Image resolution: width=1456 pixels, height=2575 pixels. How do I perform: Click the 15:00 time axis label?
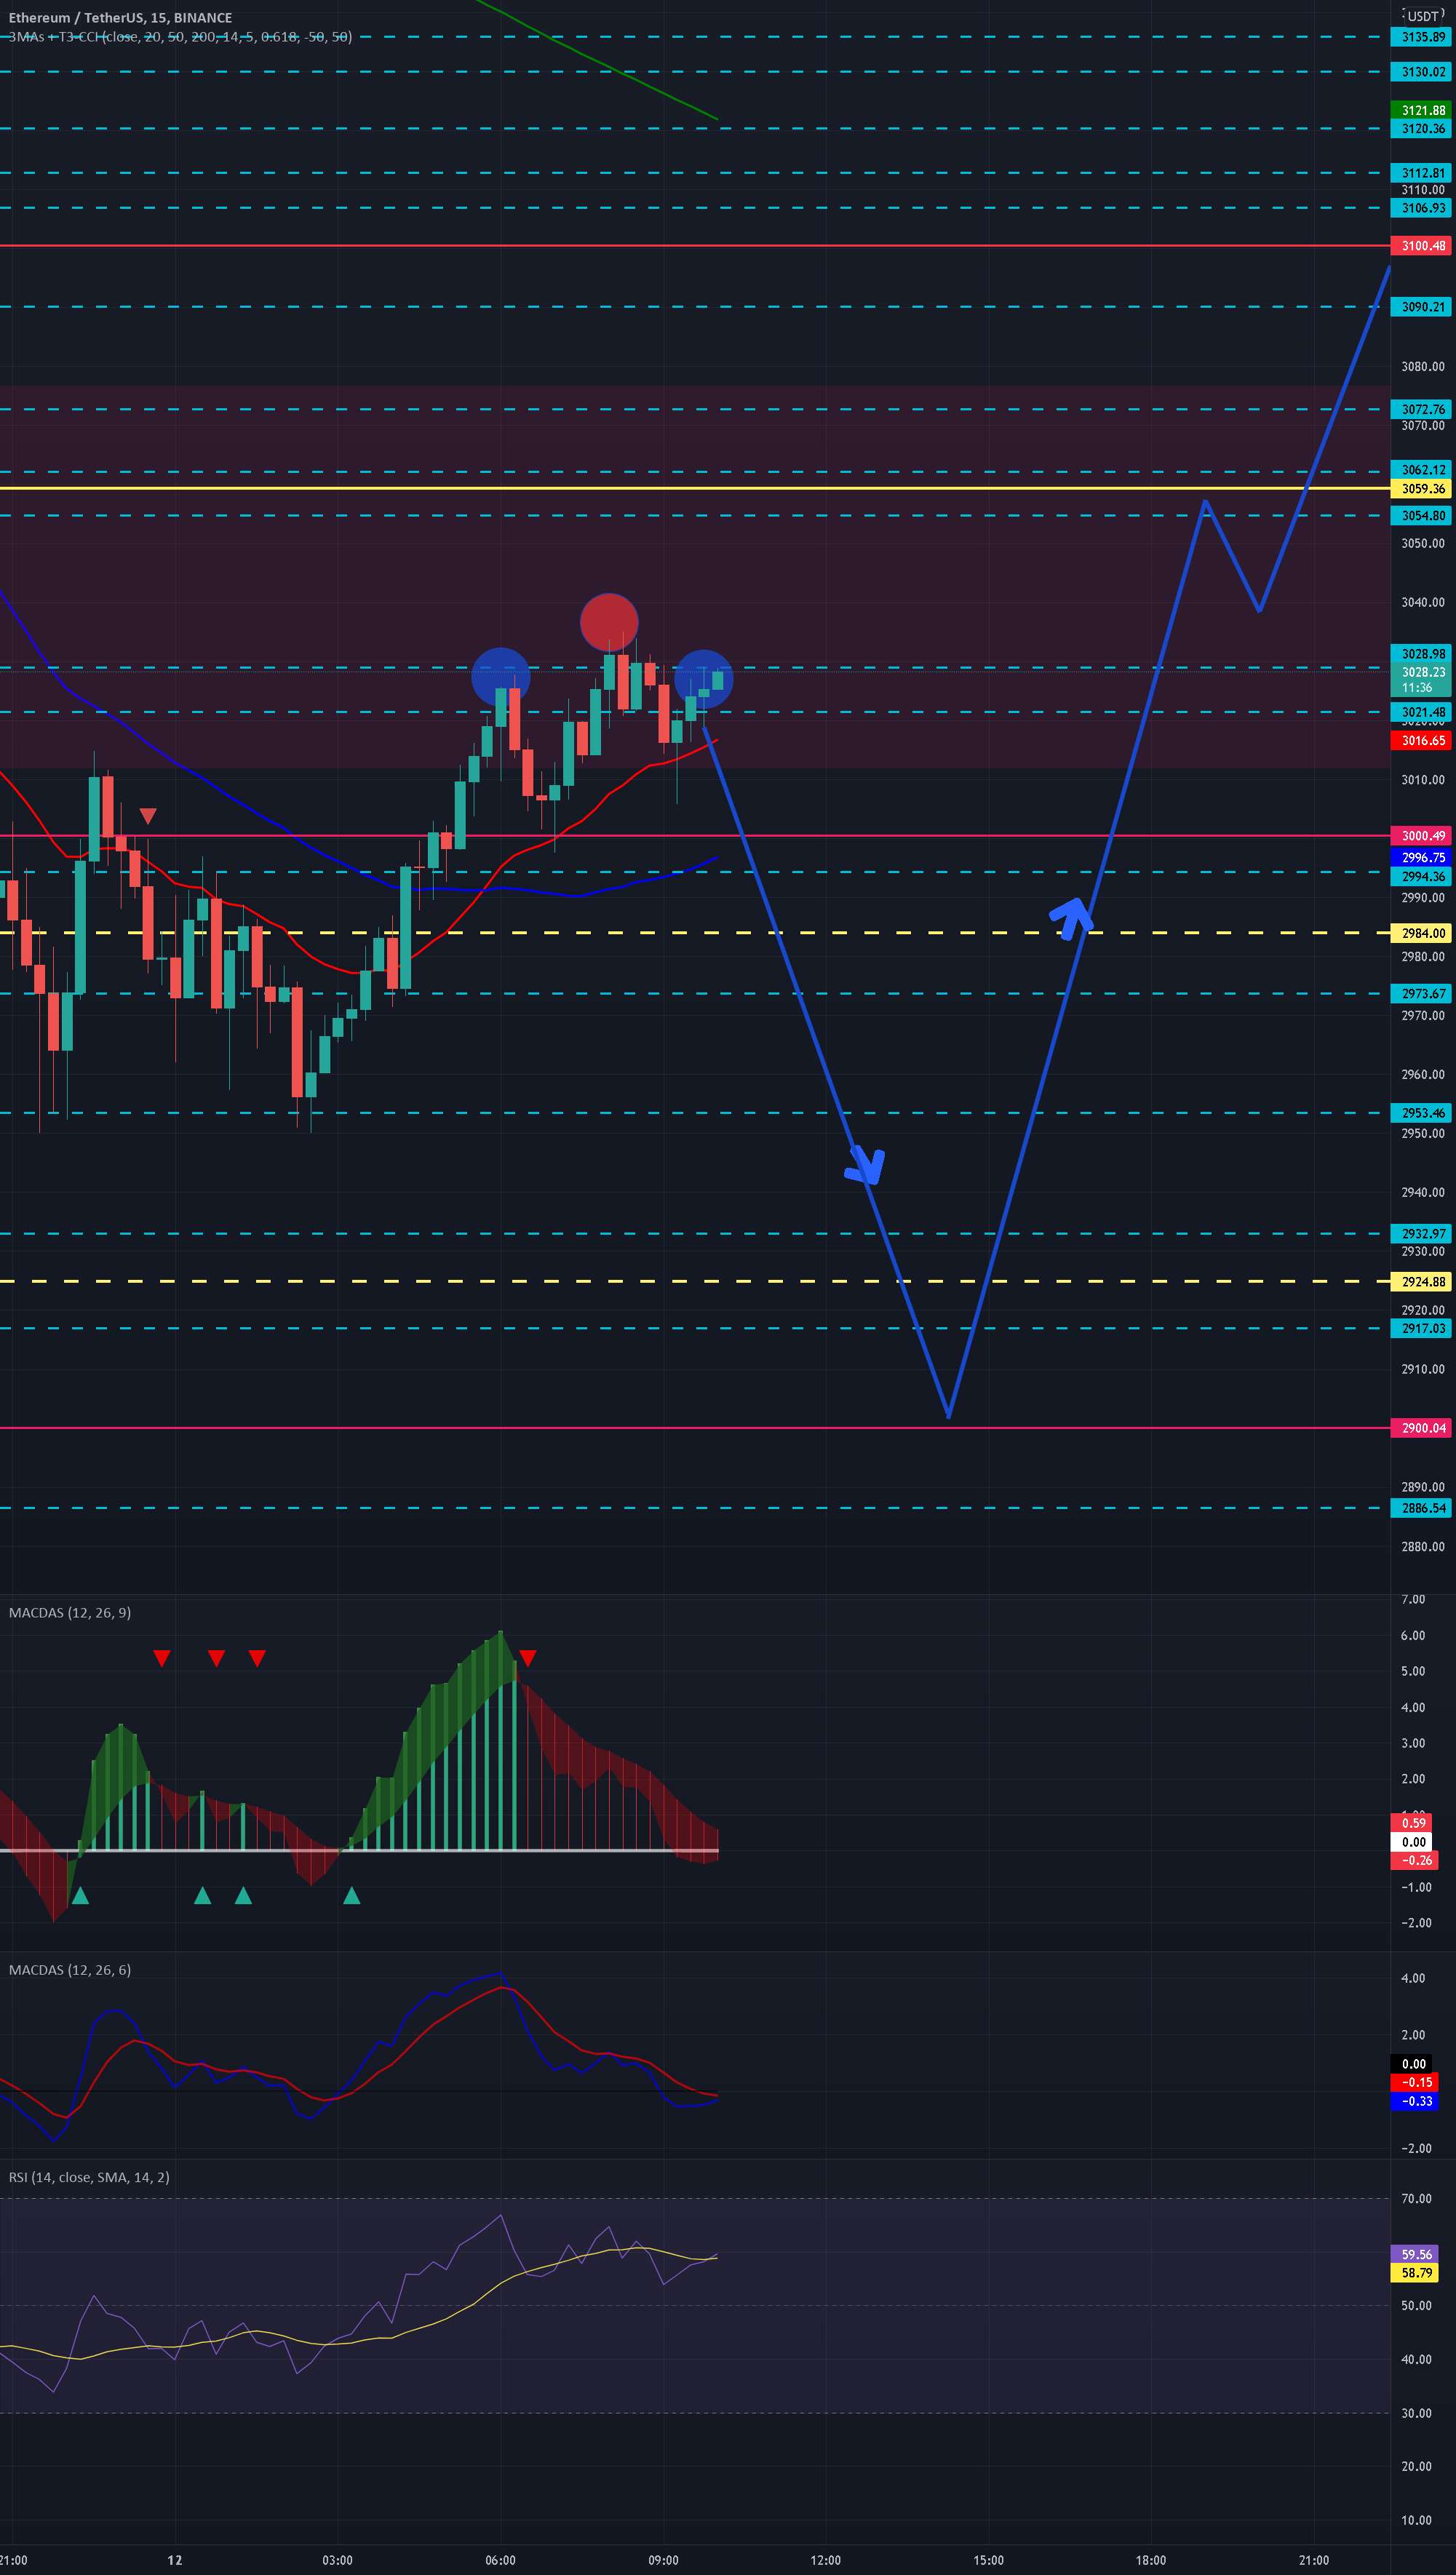coord(988,2560)
